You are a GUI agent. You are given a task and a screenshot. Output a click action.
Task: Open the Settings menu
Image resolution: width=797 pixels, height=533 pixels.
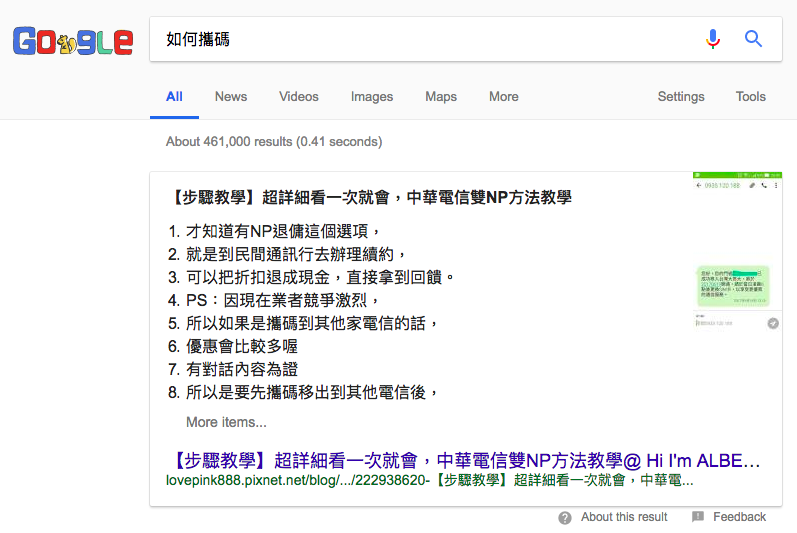point(681,97)
